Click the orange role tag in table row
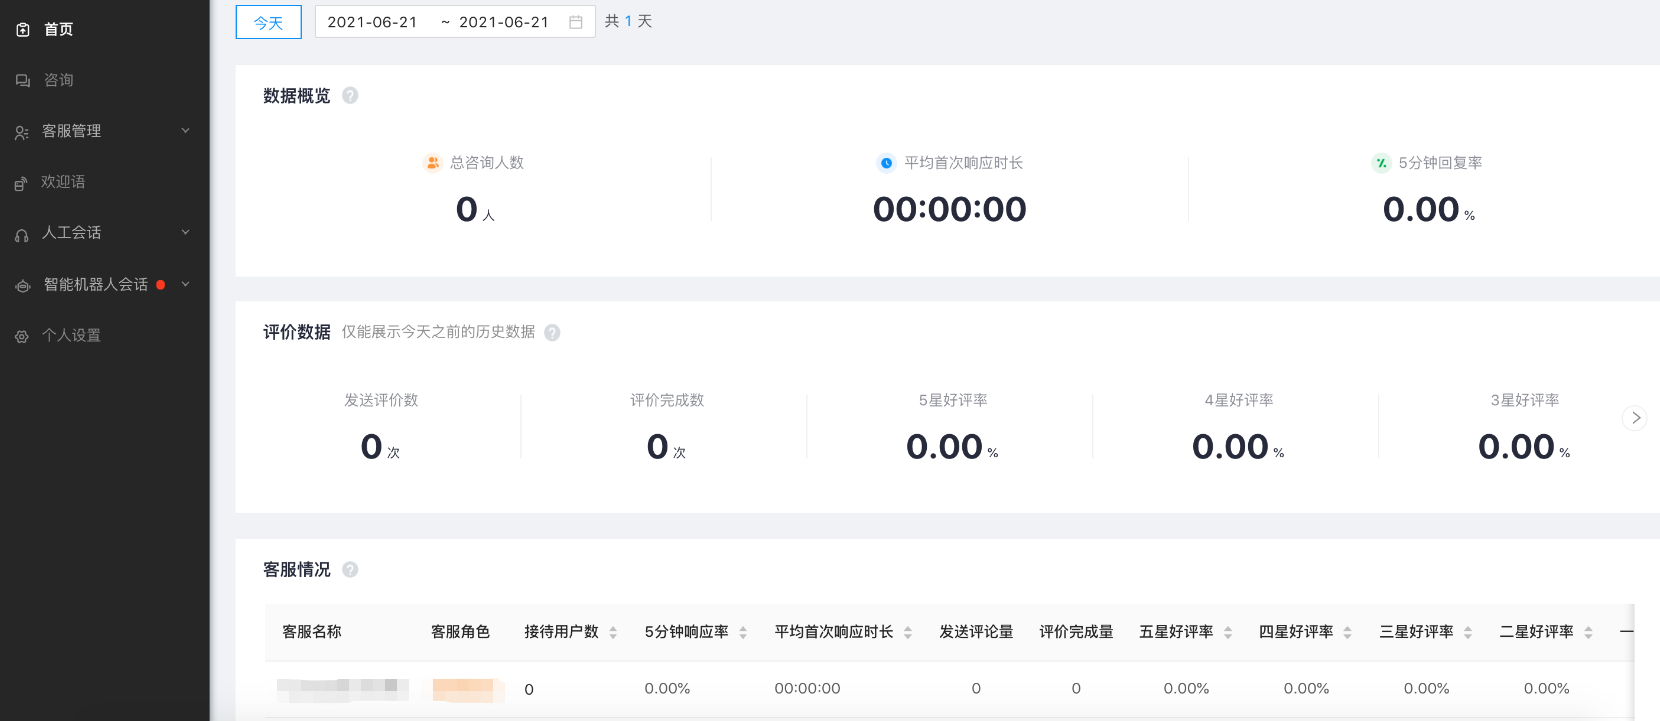Screen dimensions: 1660x721 pos(468,689)
